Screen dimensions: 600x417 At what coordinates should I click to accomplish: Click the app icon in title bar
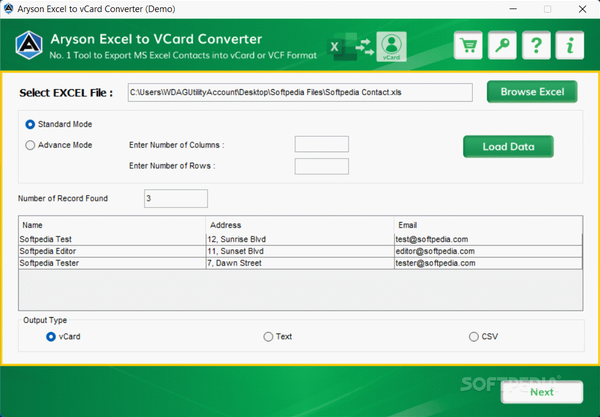pyautogui.click(x=8, y=9)
